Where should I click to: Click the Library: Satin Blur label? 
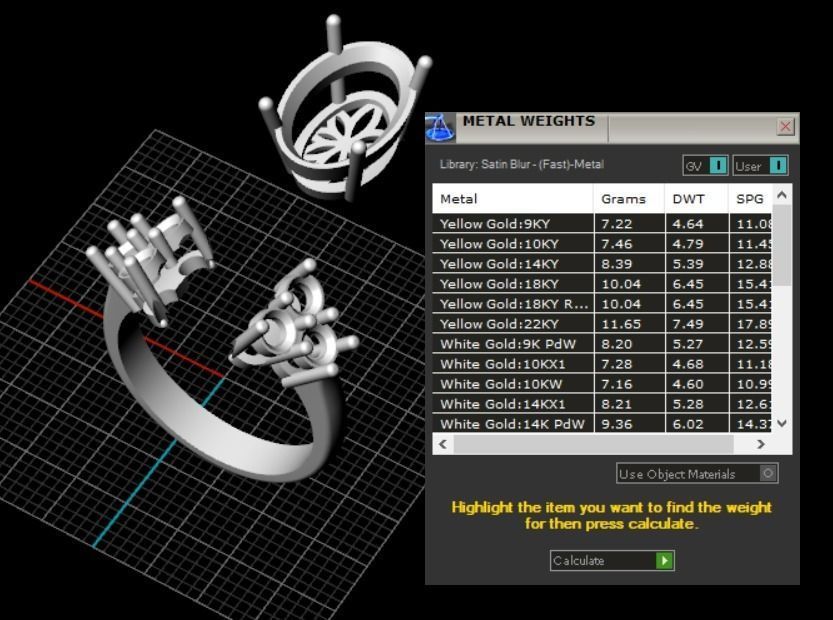pos(521,164)
